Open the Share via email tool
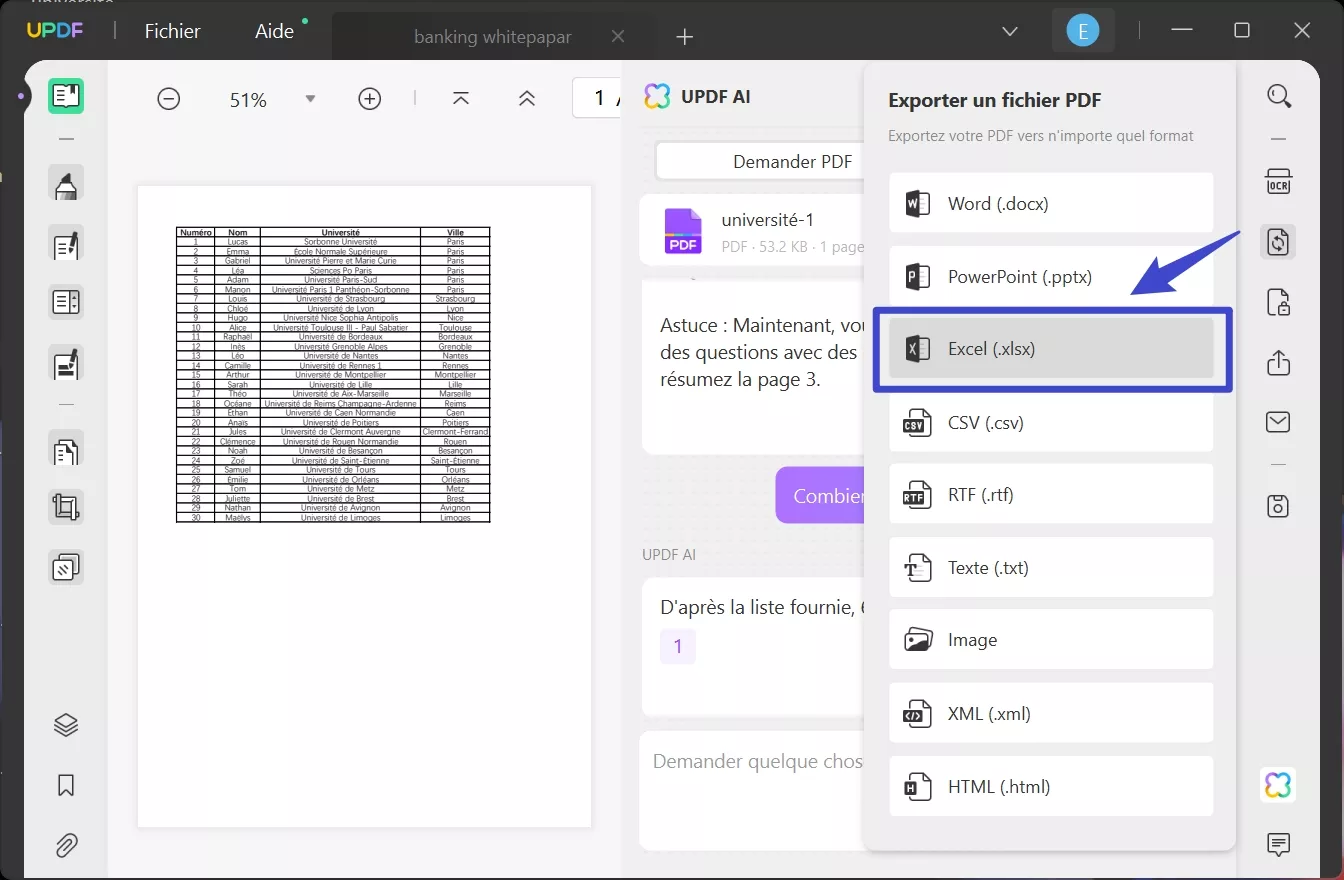1344x880 pixels. (x=1279, y=422)
